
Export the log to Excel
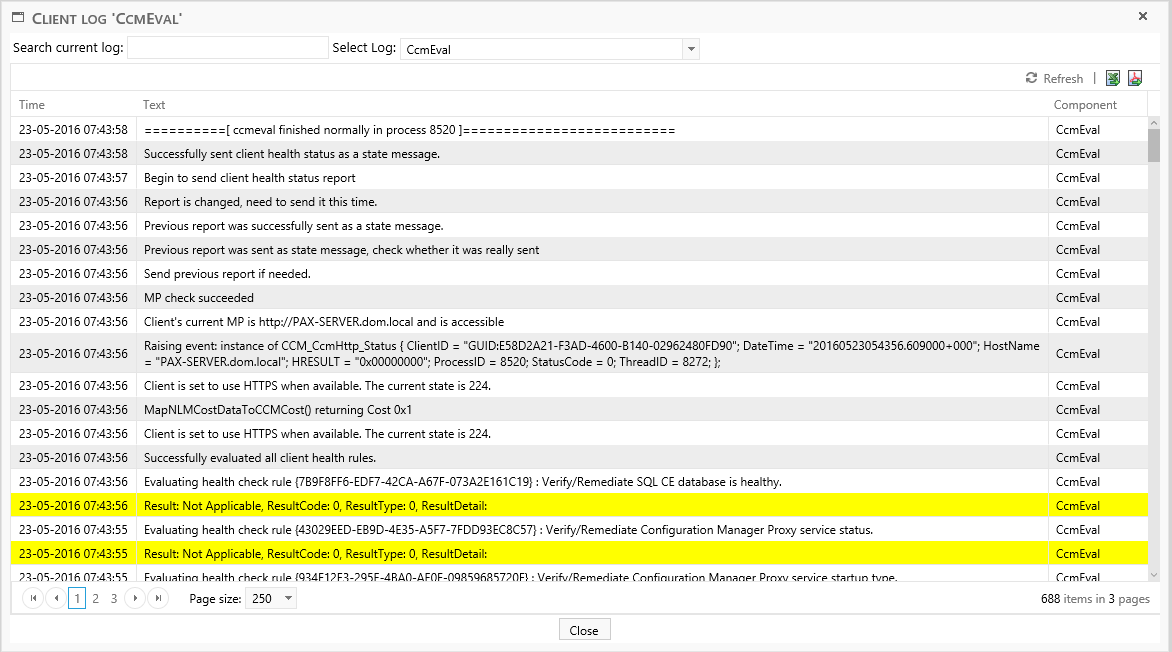coord(1113,79)
